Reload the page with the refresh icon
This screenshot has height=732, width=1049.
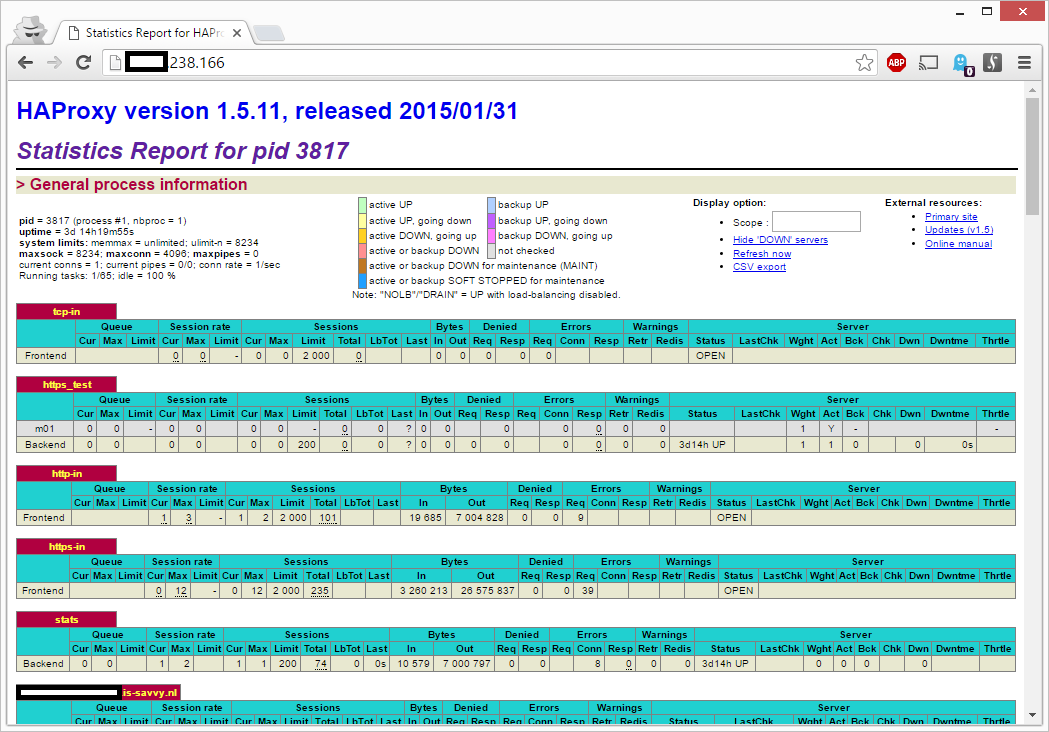[x=84, y=63]
